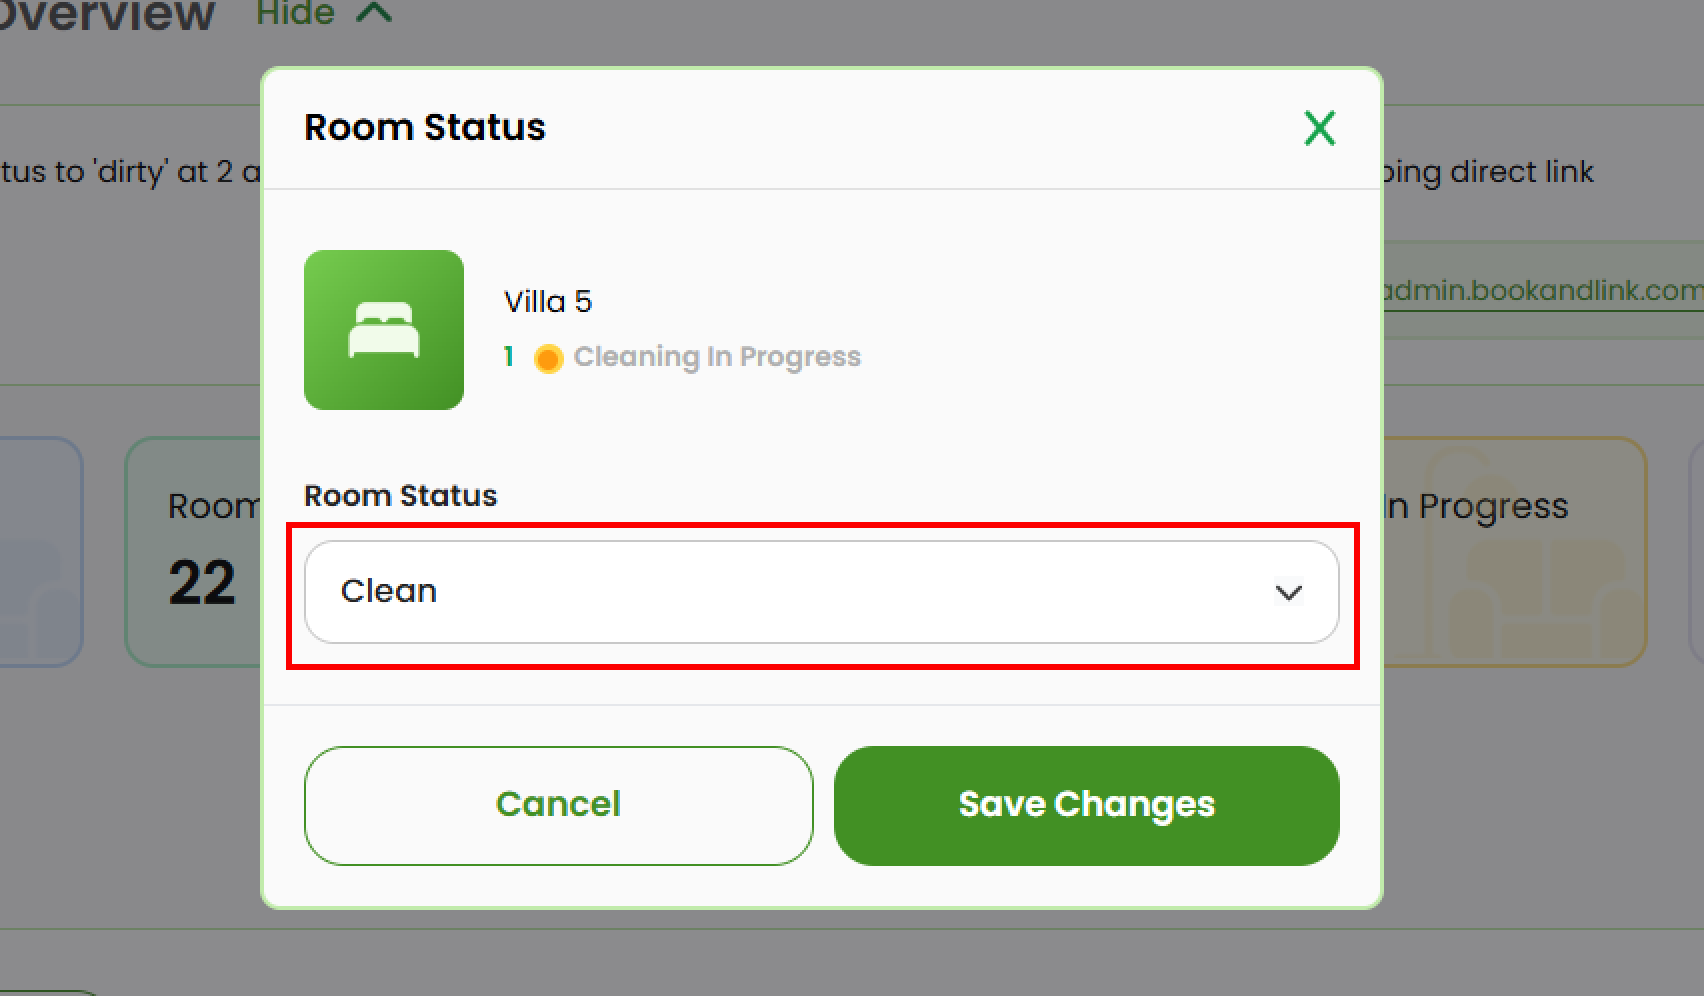The height and width of the screenshot is (996, 1704).
Task: Click the Villa 5 room name
Action: tap(547, 300)
